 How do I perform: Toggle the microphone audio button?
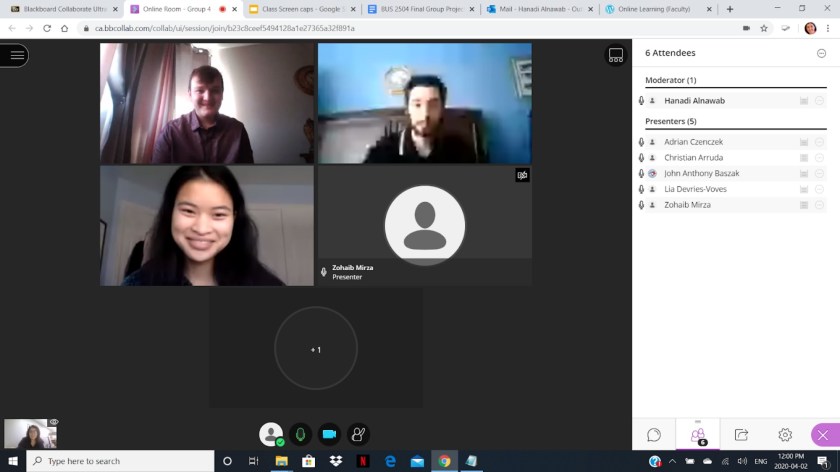point(299,434)
